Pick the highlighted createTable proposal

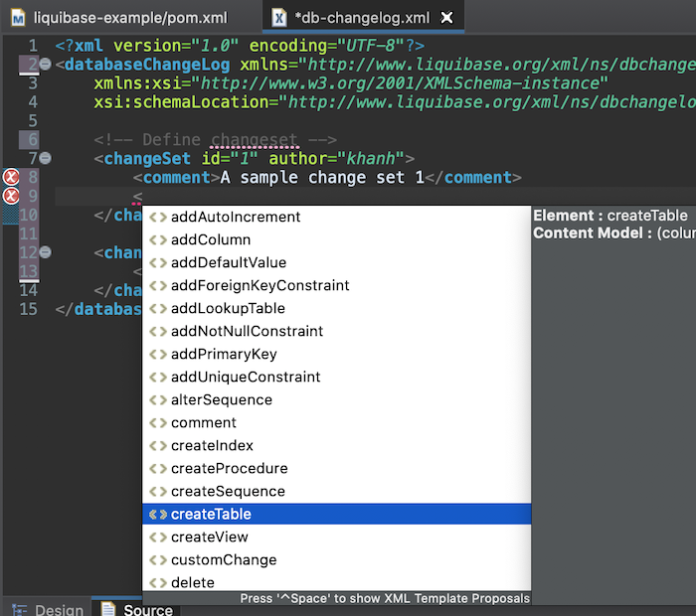[336, 514]
